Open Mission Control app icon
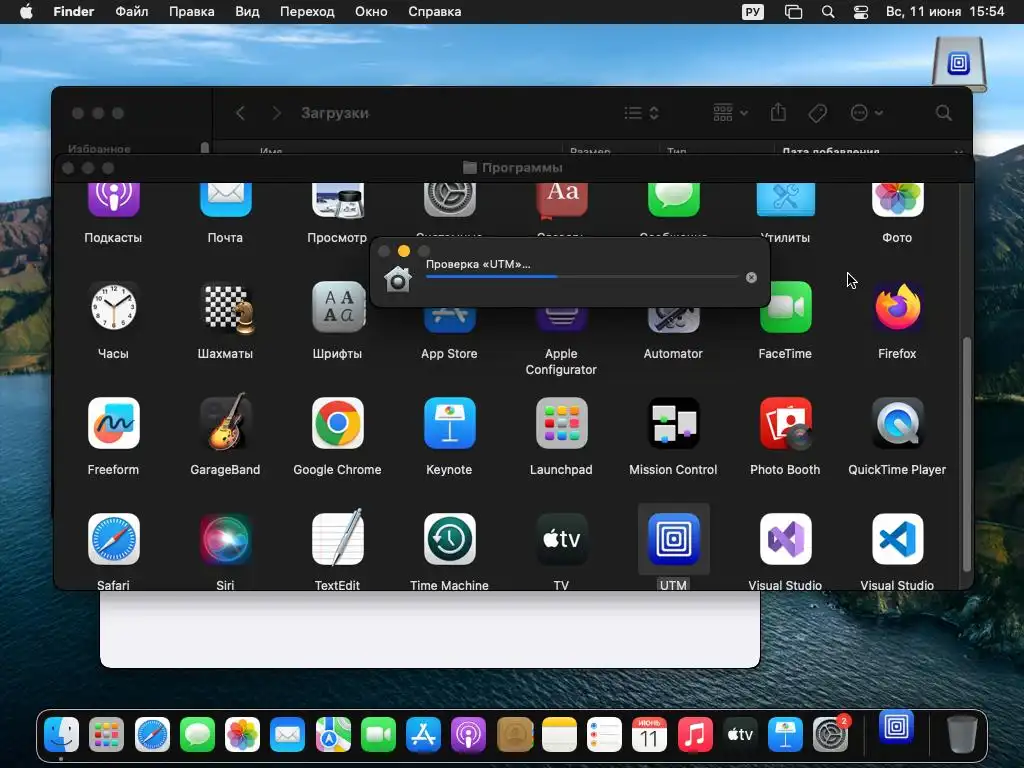This screenshot has height=768, width=1024. 673,423
